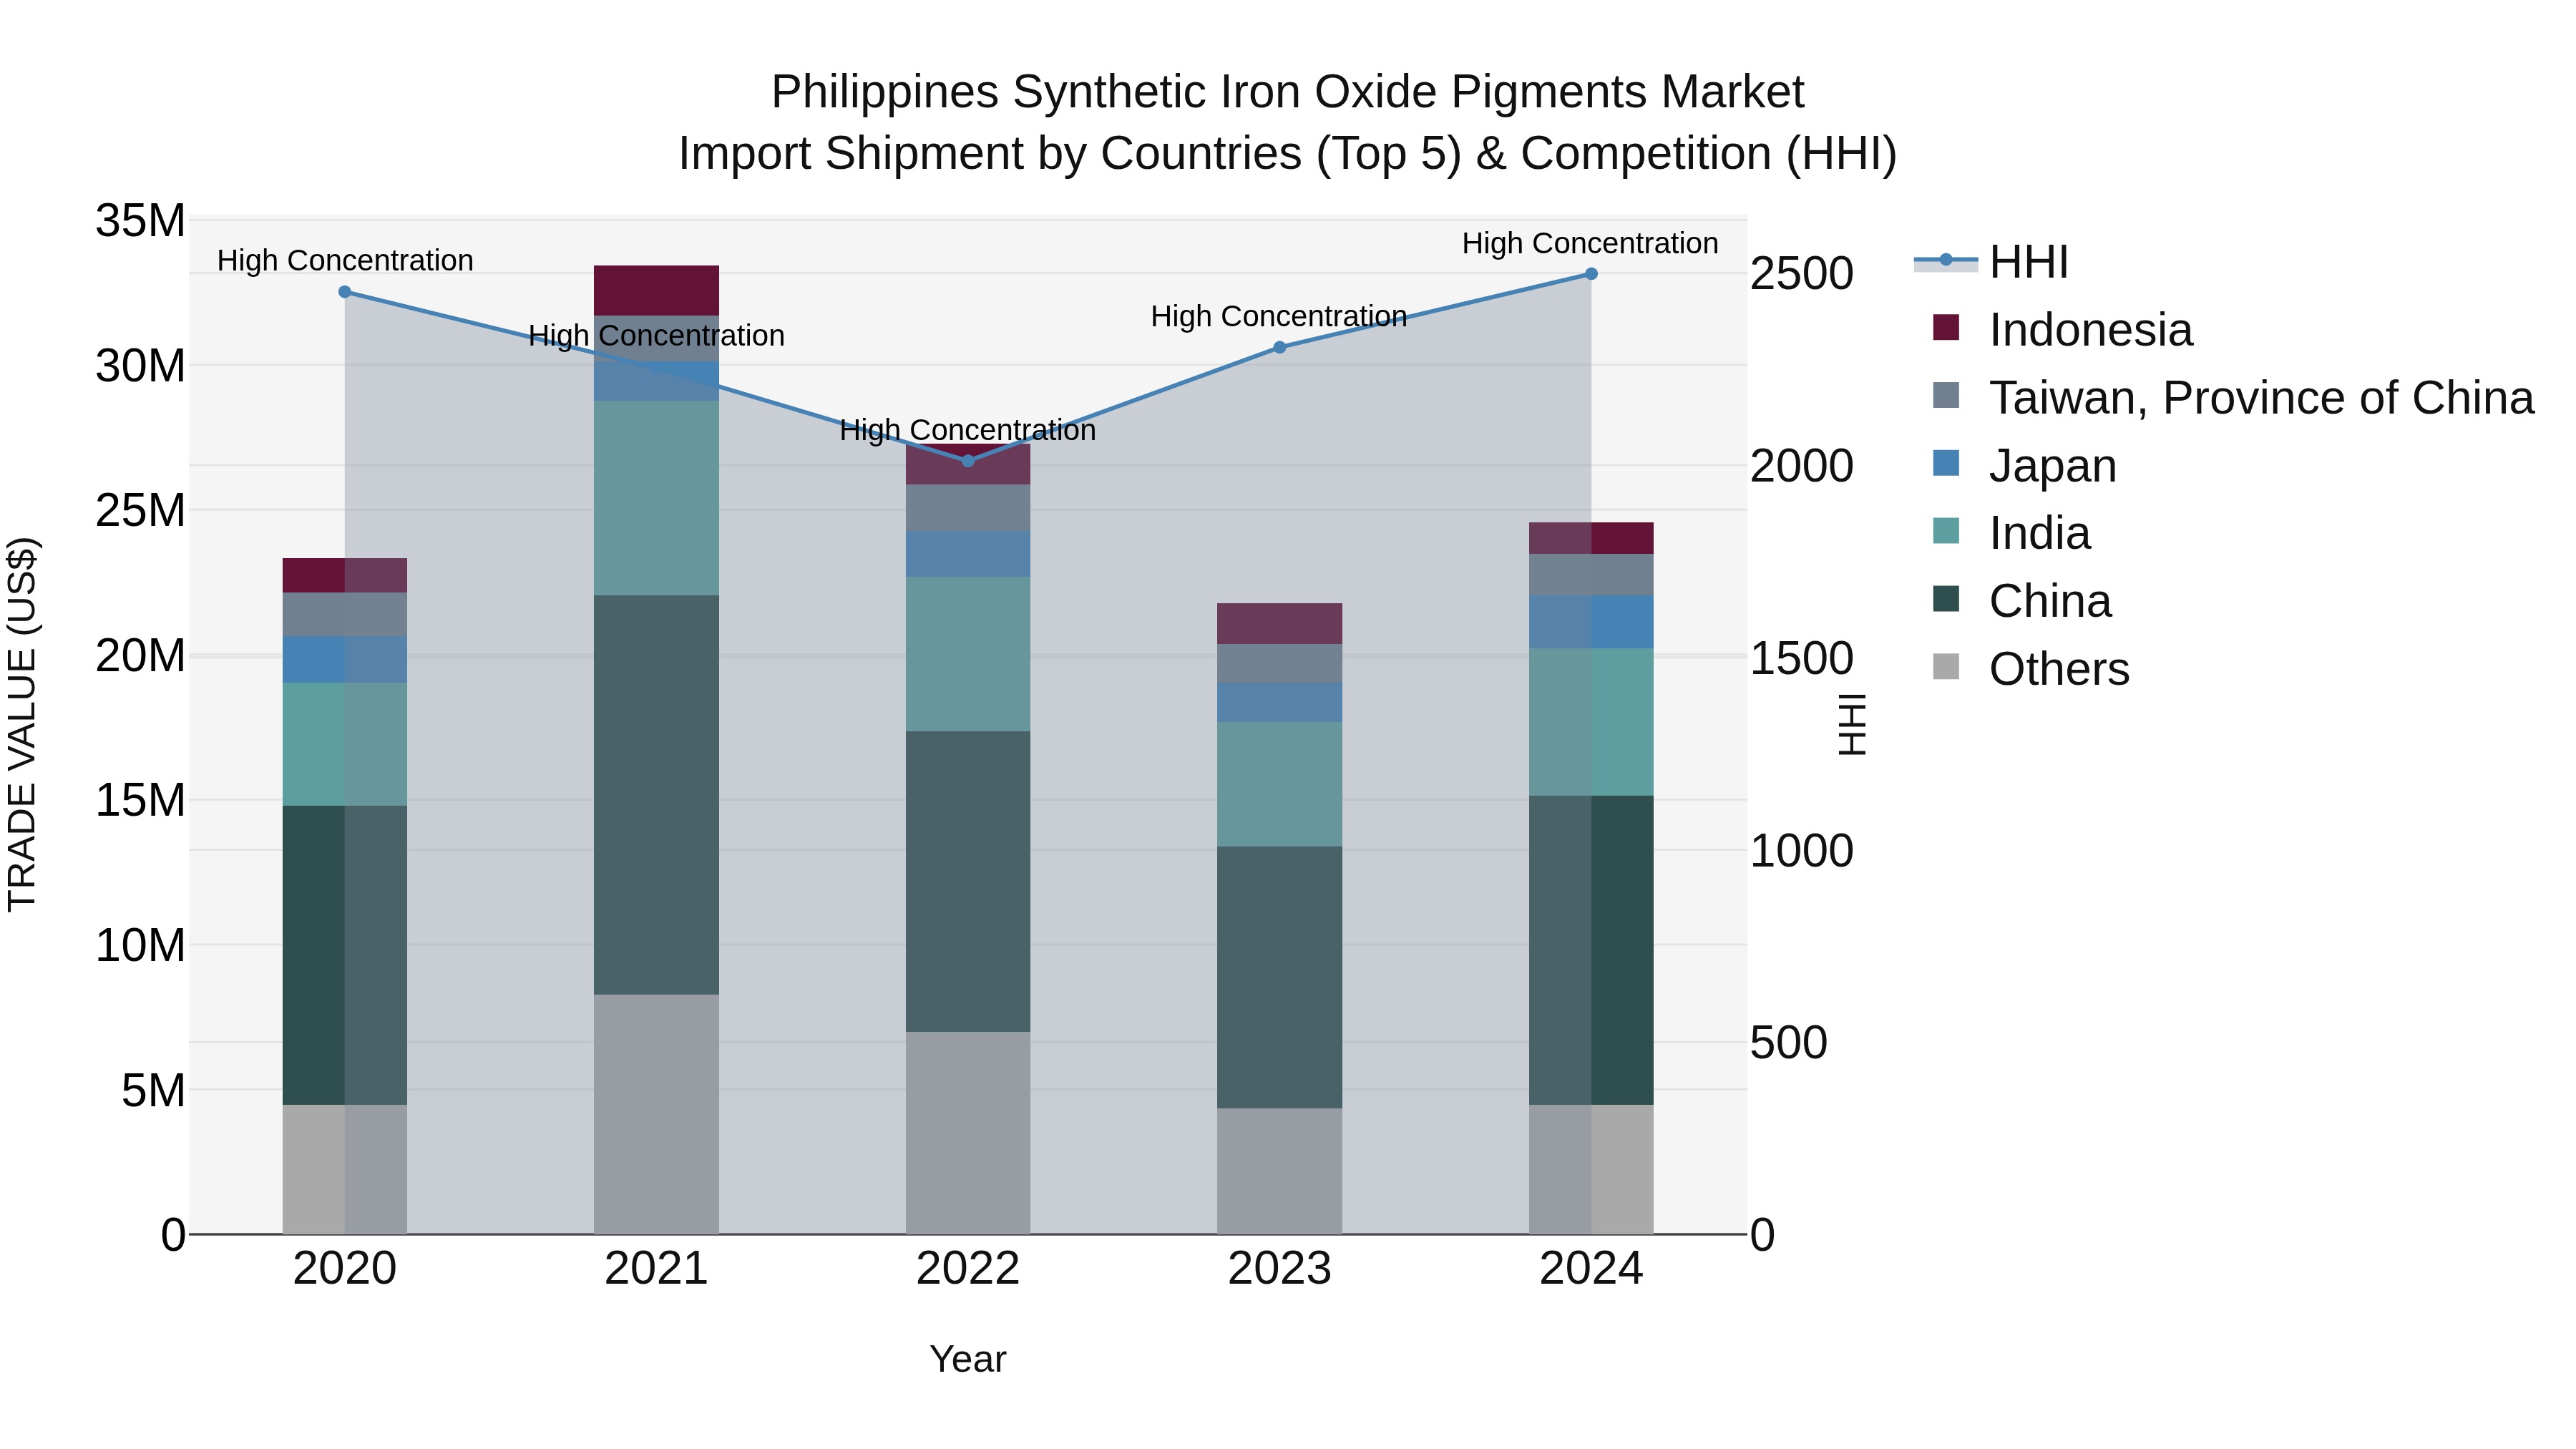Screen dimensions: 2576x1449
Task: Select the 2023 HHI data point
Action: (x=1280, y=347)
